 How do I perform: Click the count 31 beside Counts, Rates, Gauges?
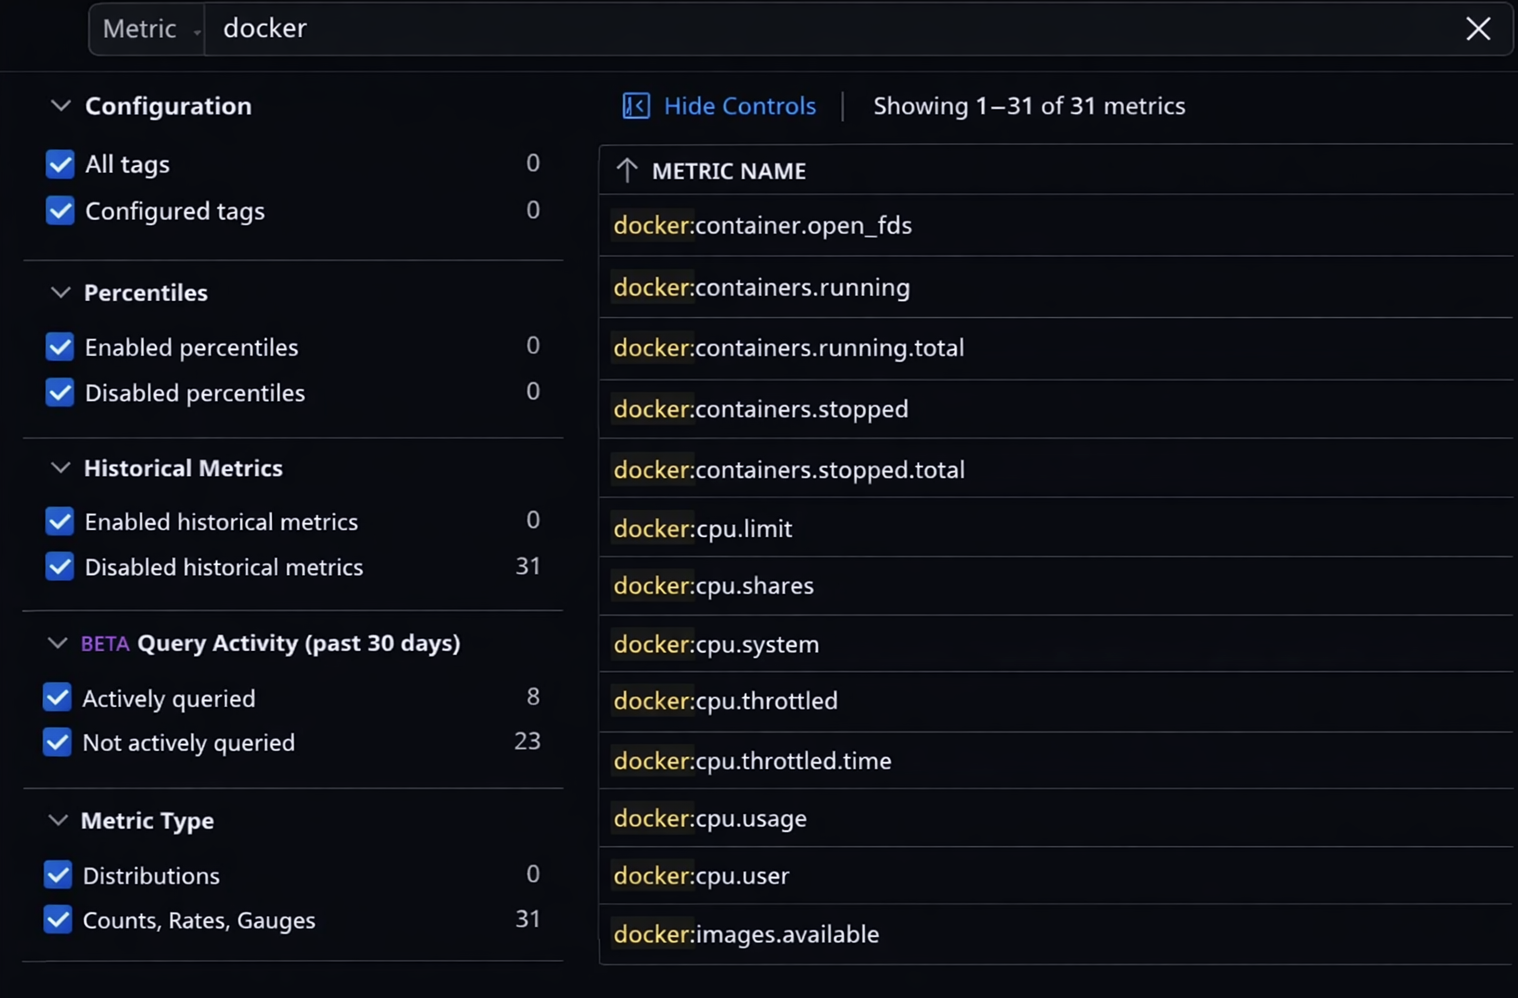tap(528, 918)
